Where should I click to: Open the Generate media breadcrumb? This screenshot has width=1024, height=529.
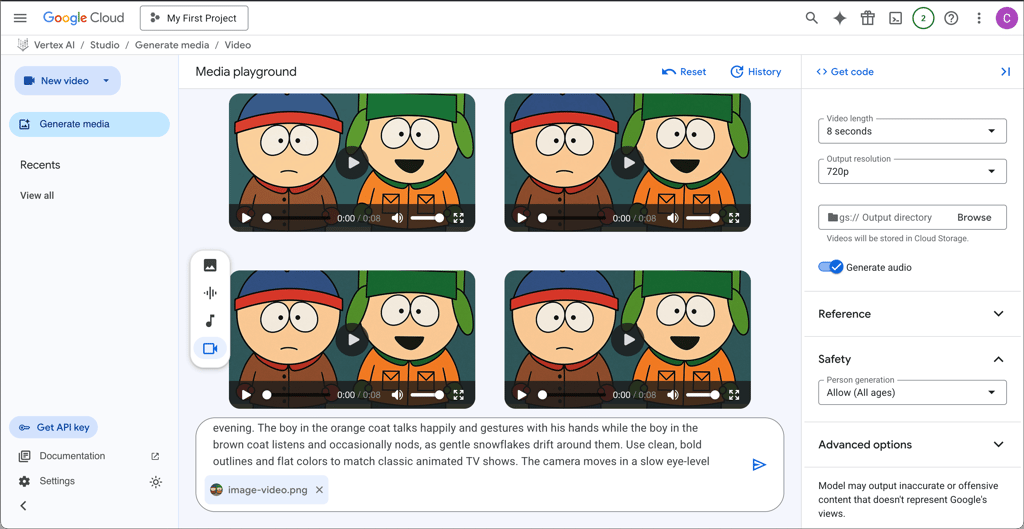coord(172,45)
